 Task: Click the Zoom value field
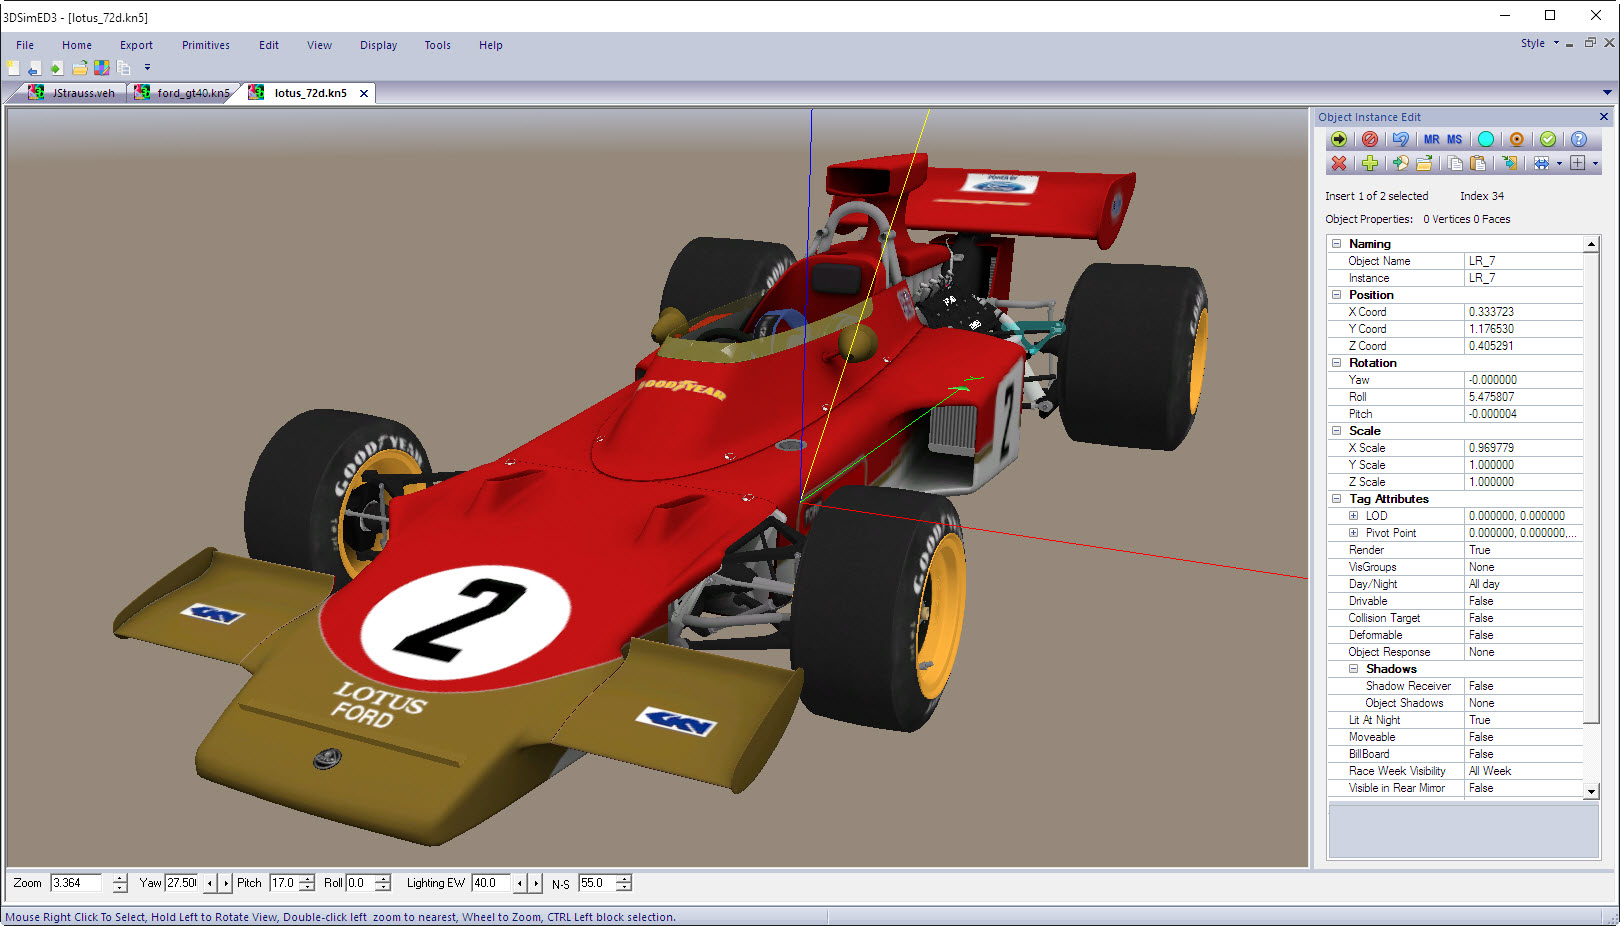tap(76, 883)
